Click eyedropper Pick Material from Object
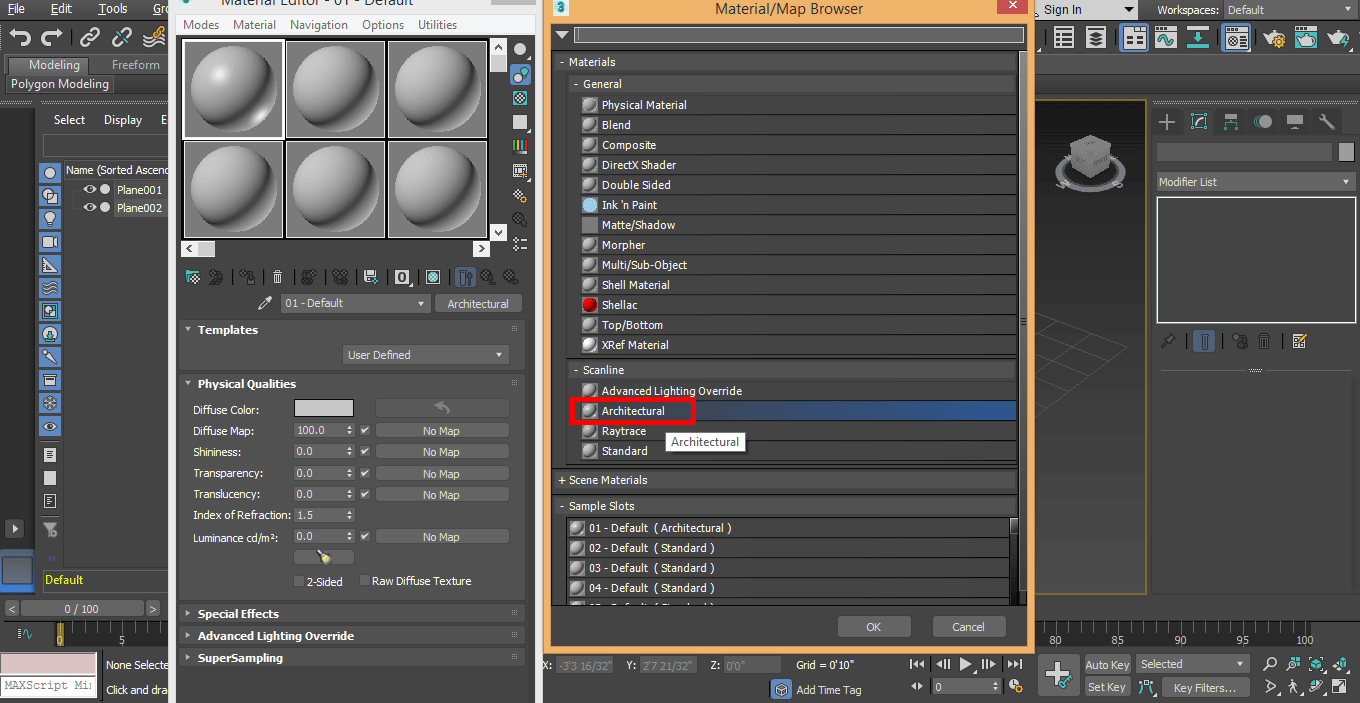 (x=265, y=303)
